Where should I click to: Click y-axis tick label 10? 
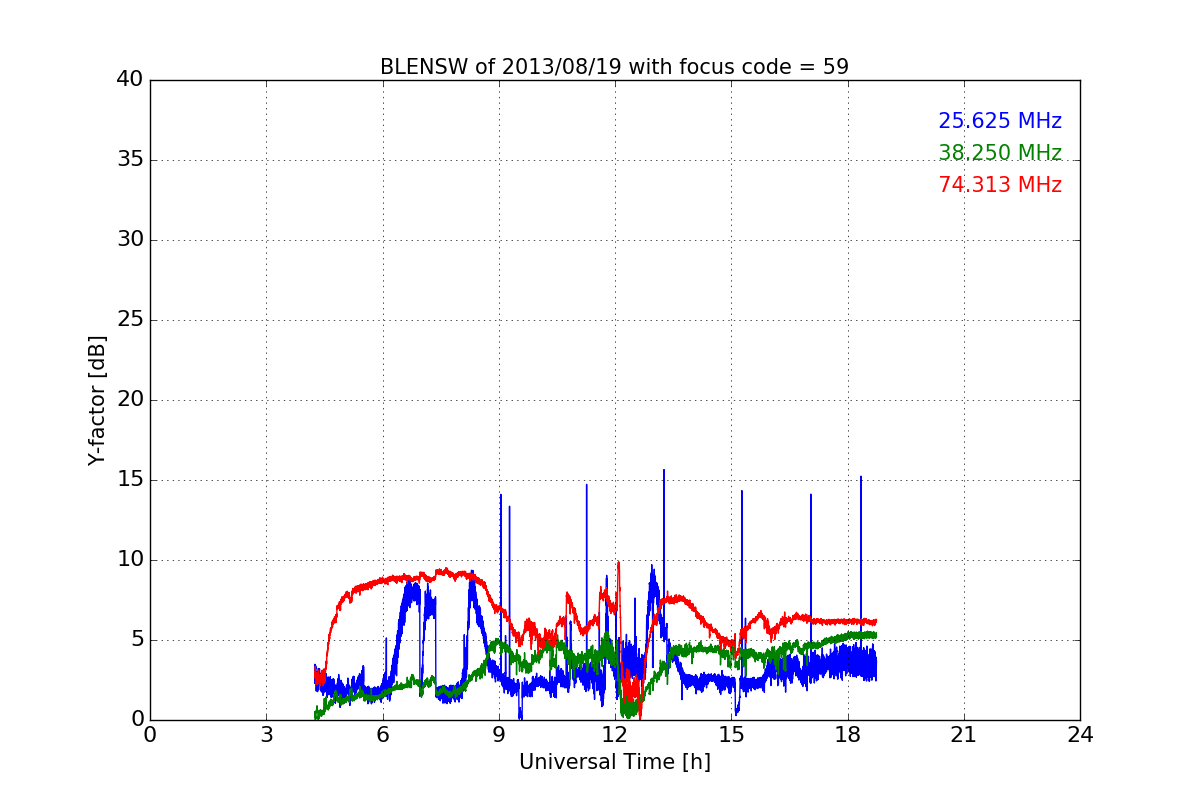130,560
